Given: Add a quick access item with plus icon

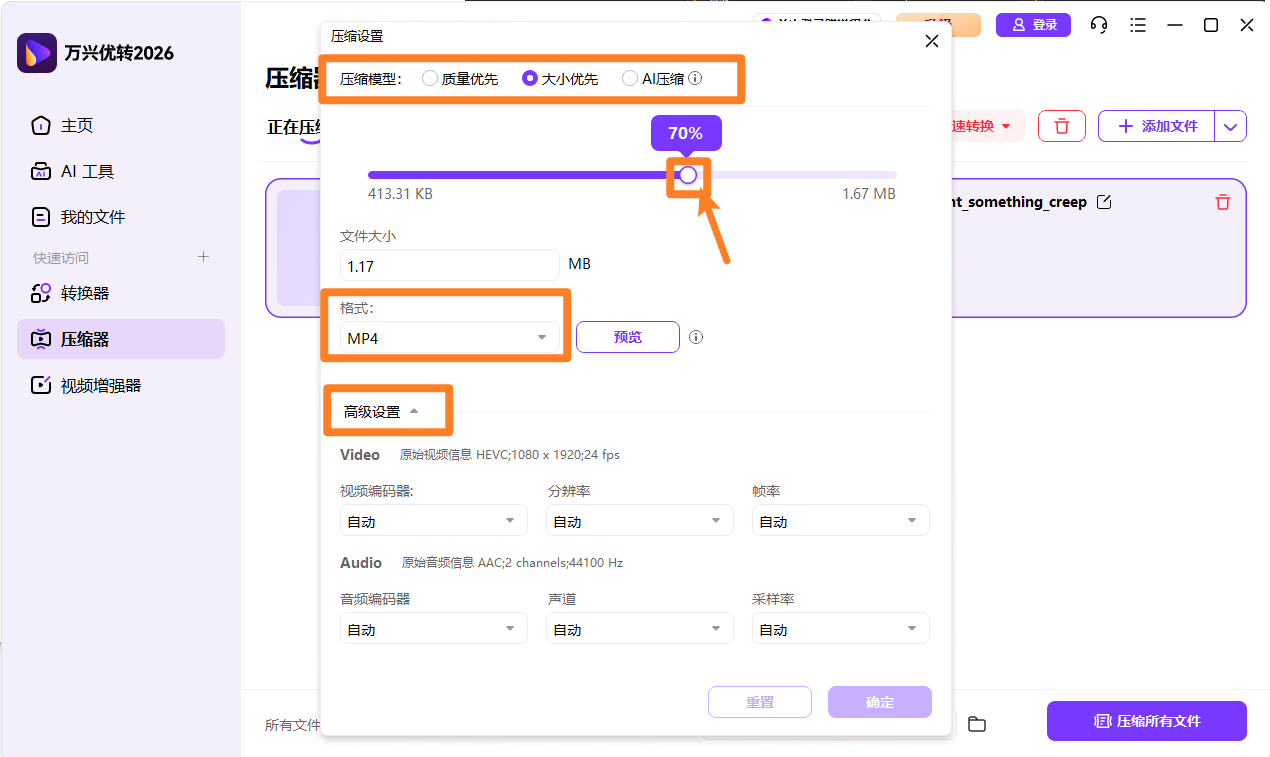Looking at the screenshot, I should tap(203, 257).
